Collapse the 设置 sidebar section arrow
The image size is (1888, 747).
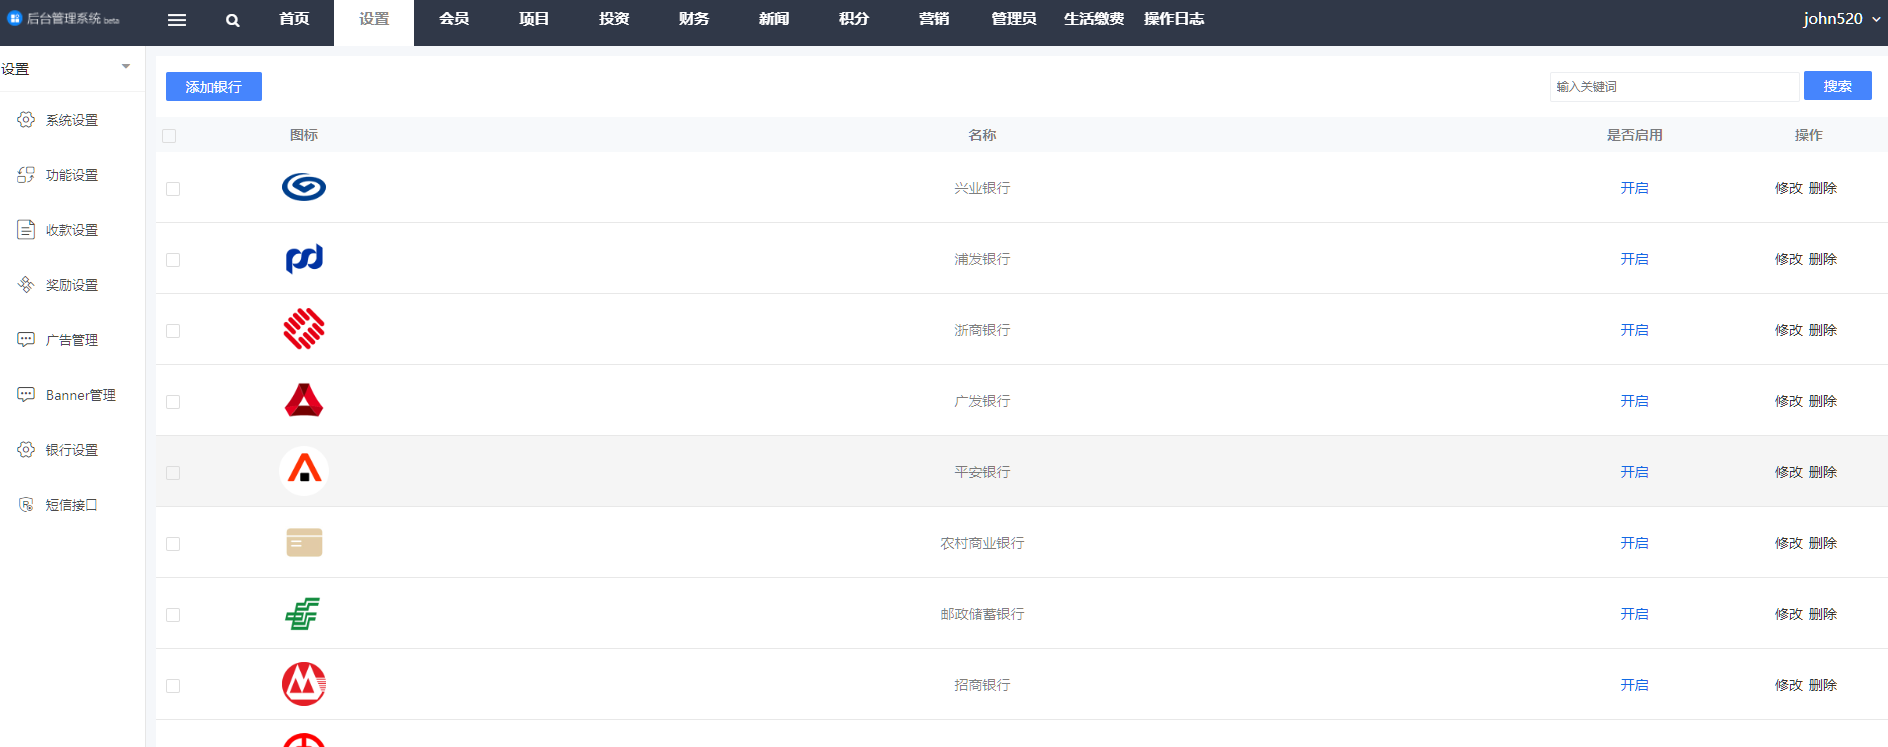point(126,67)
